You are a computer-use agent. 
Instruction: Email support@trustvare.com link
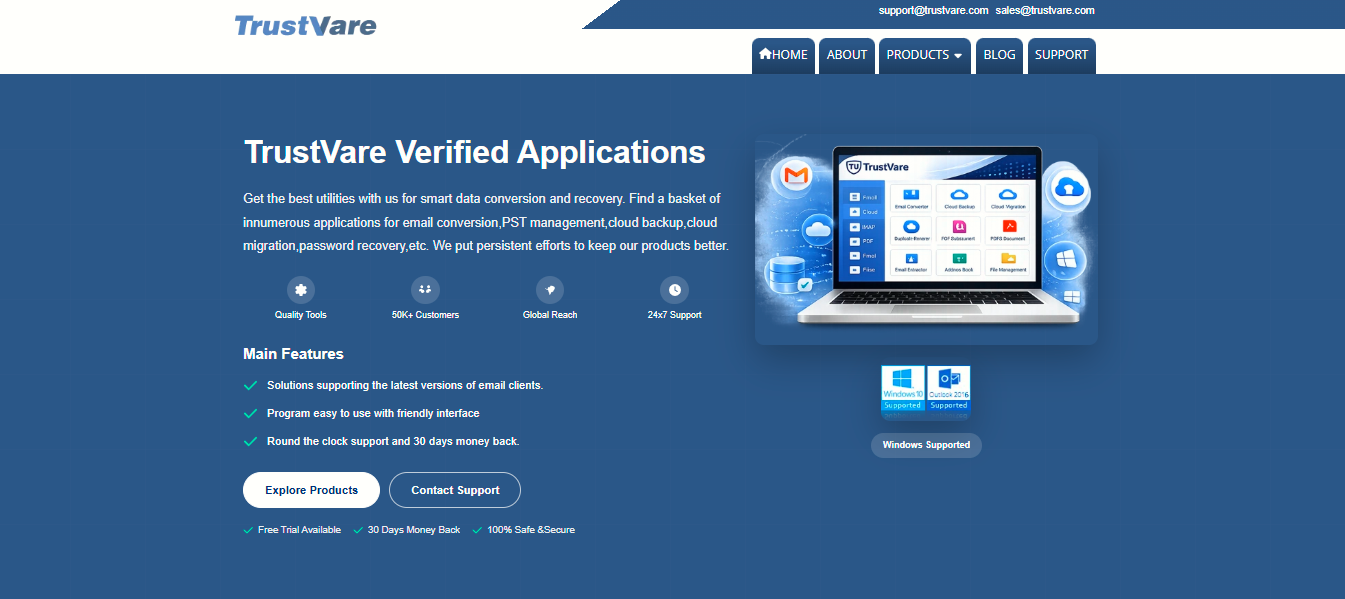coord(933,10)
